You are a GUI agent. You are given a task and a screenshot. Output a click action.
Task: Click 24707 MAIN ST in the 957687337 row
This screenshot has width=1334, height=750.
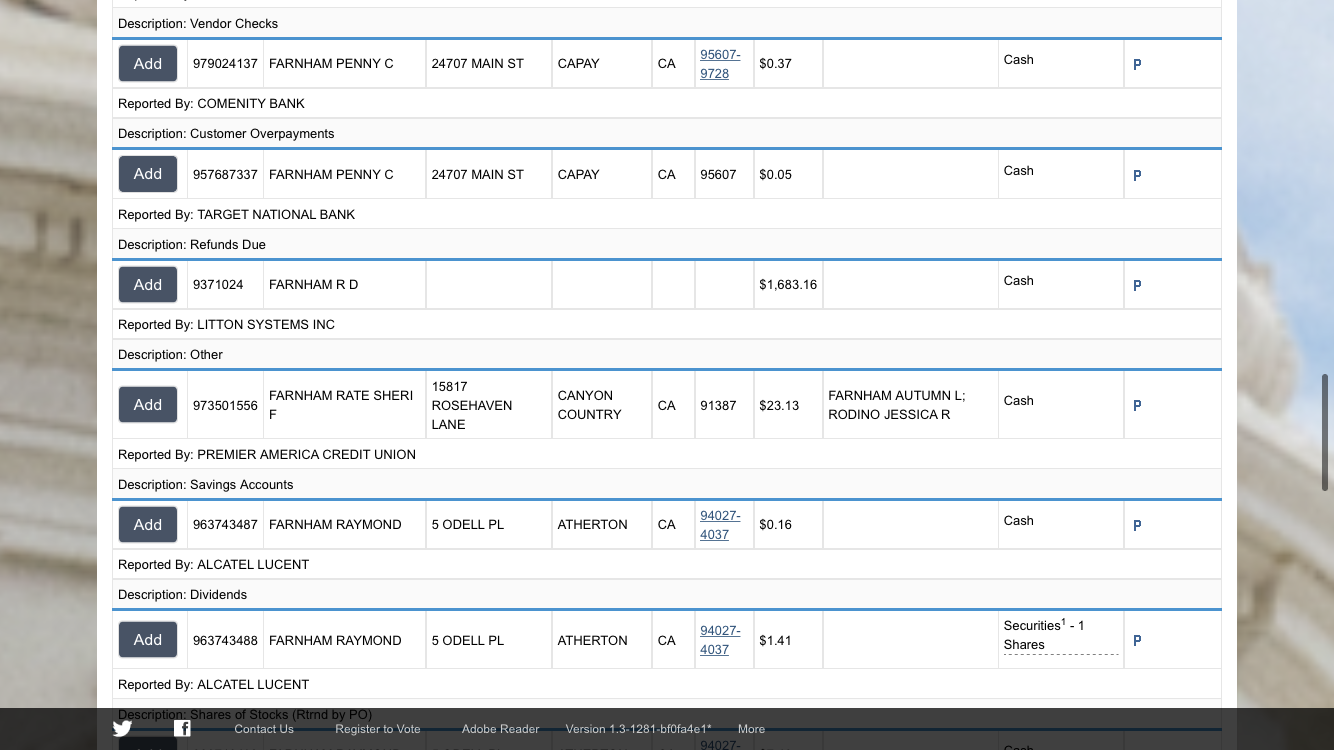click(478, 175)
